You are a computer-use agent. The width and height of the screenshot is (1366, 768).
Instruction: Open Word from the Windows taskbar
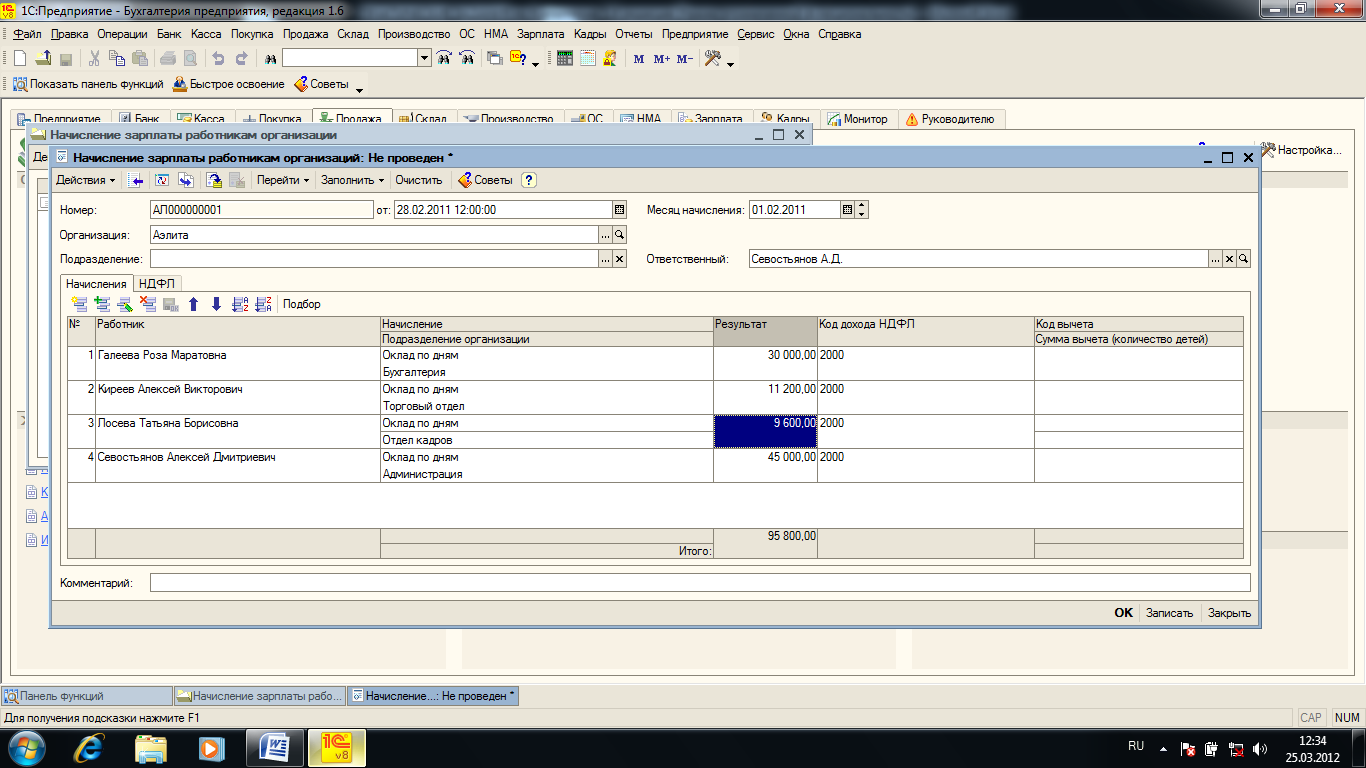click(274, 747)
